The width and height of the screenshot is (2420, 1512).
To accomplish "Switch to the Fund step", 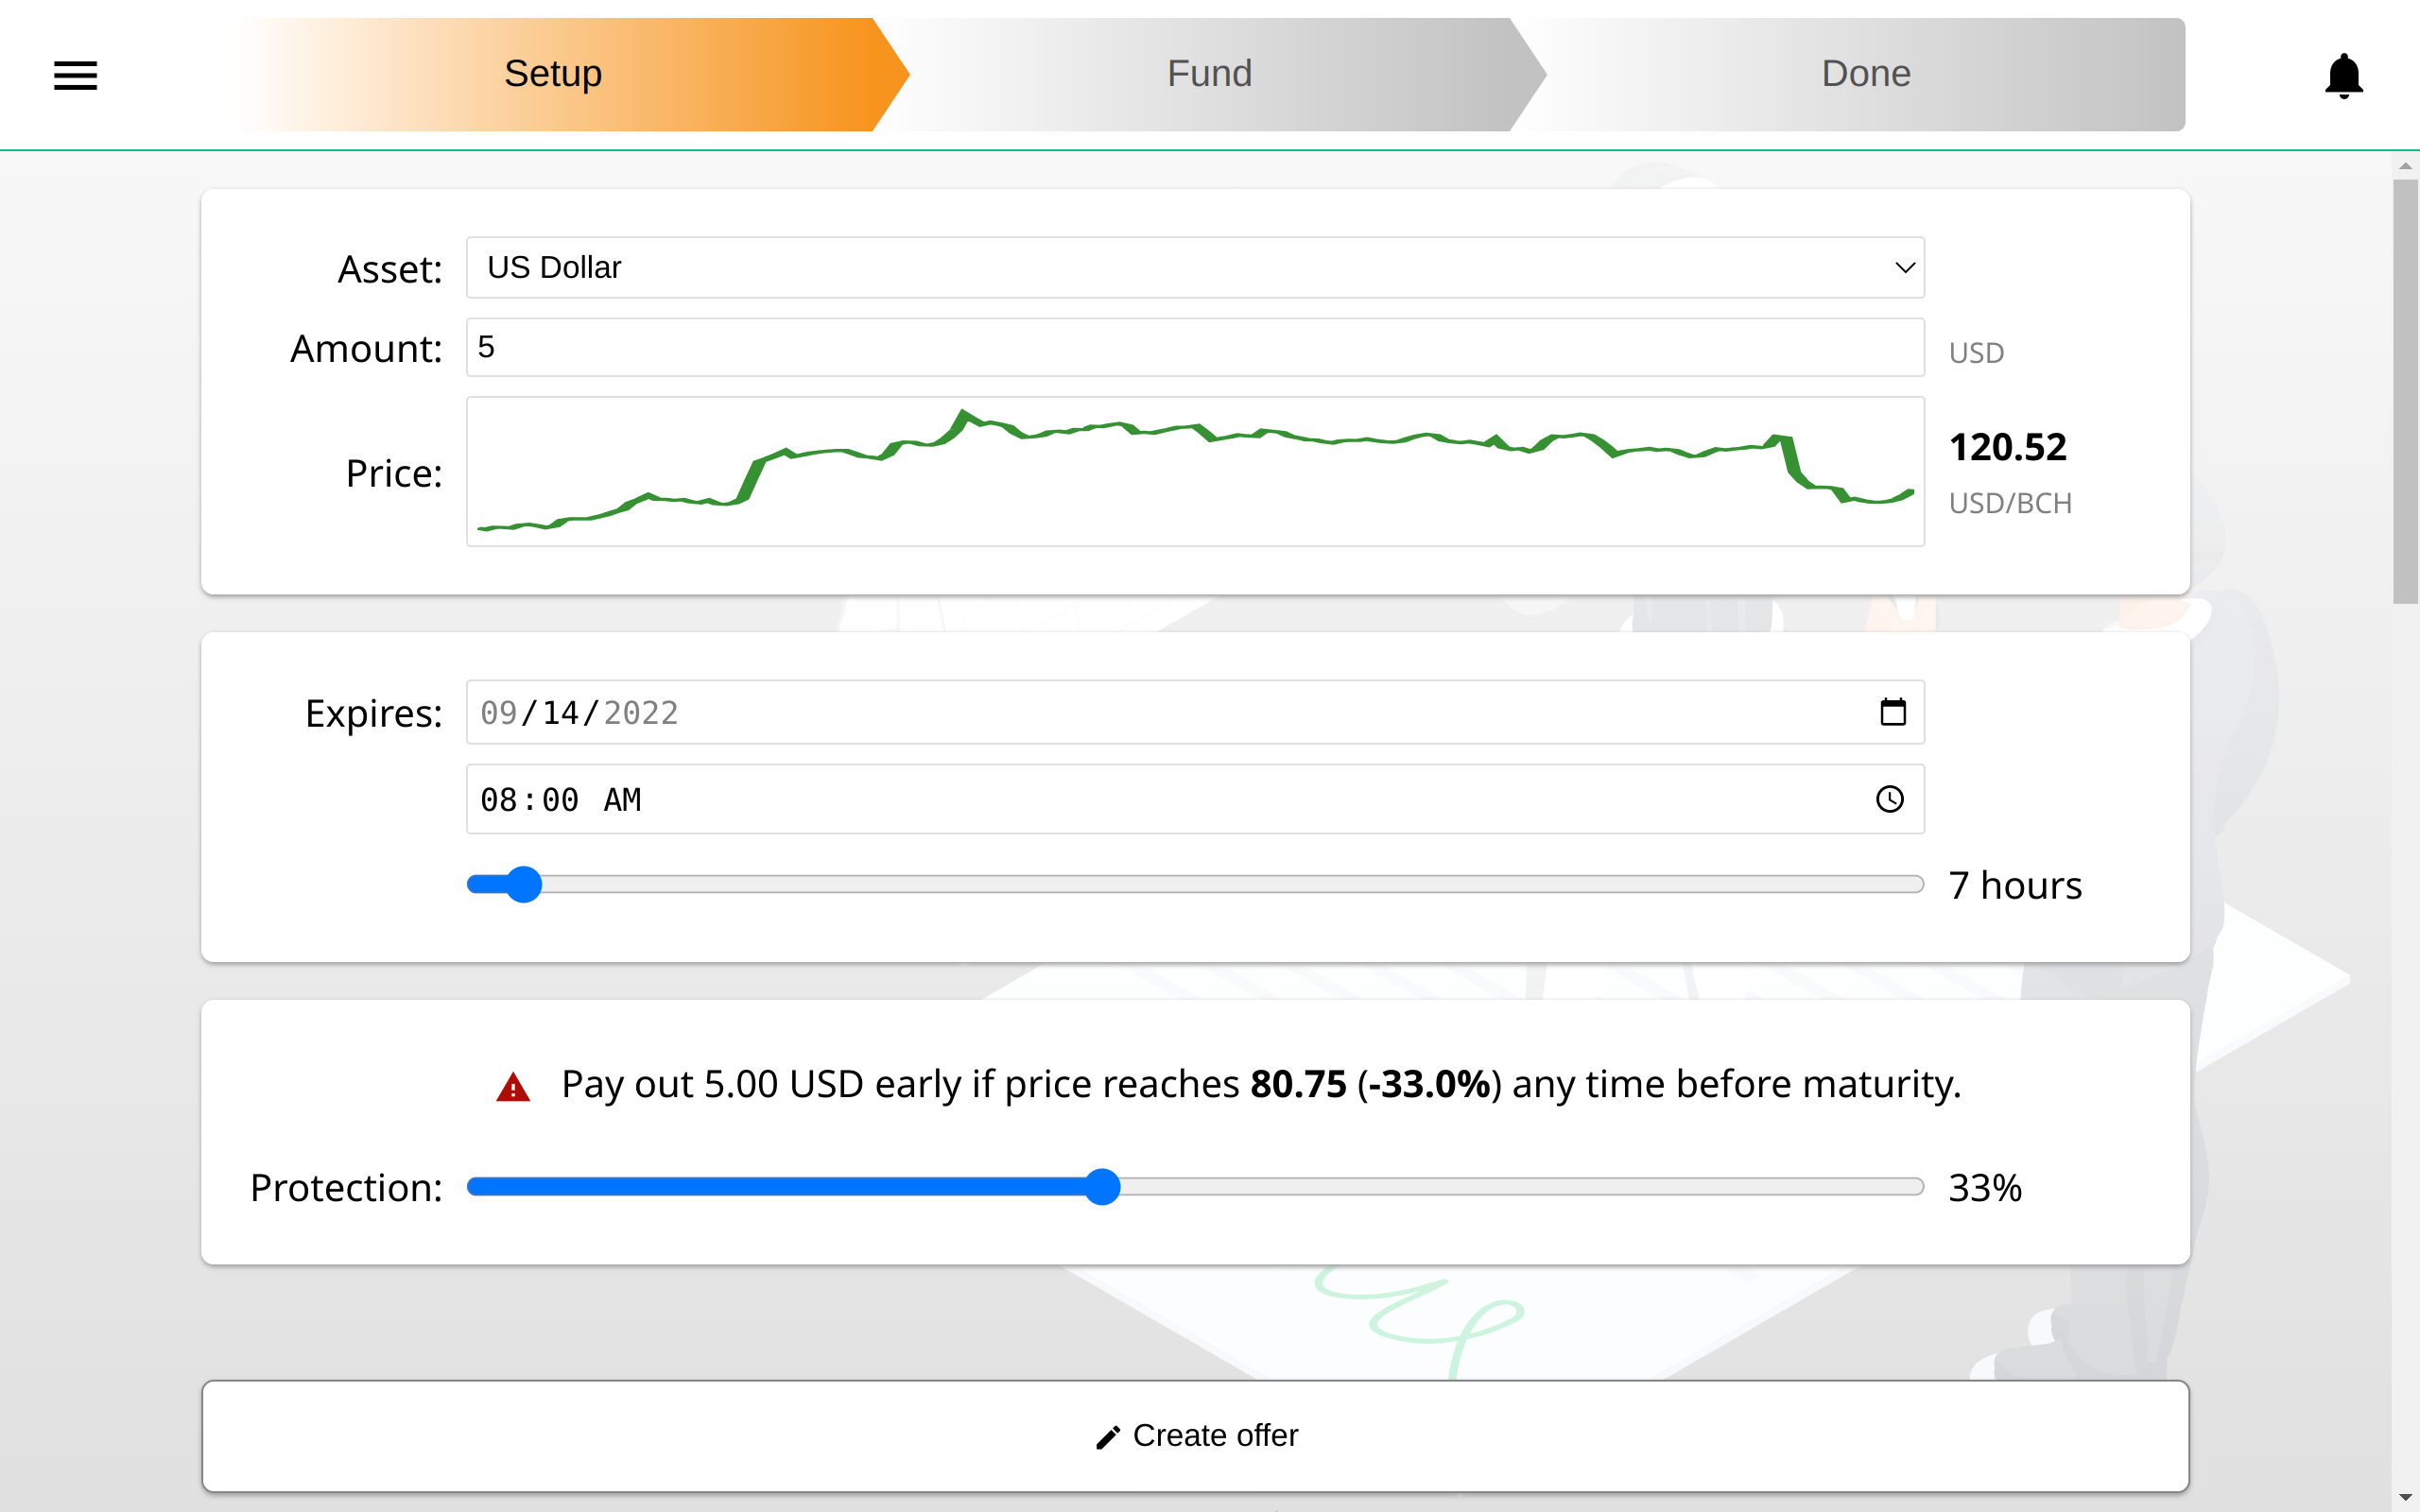I will click(x=1210, y=74).
